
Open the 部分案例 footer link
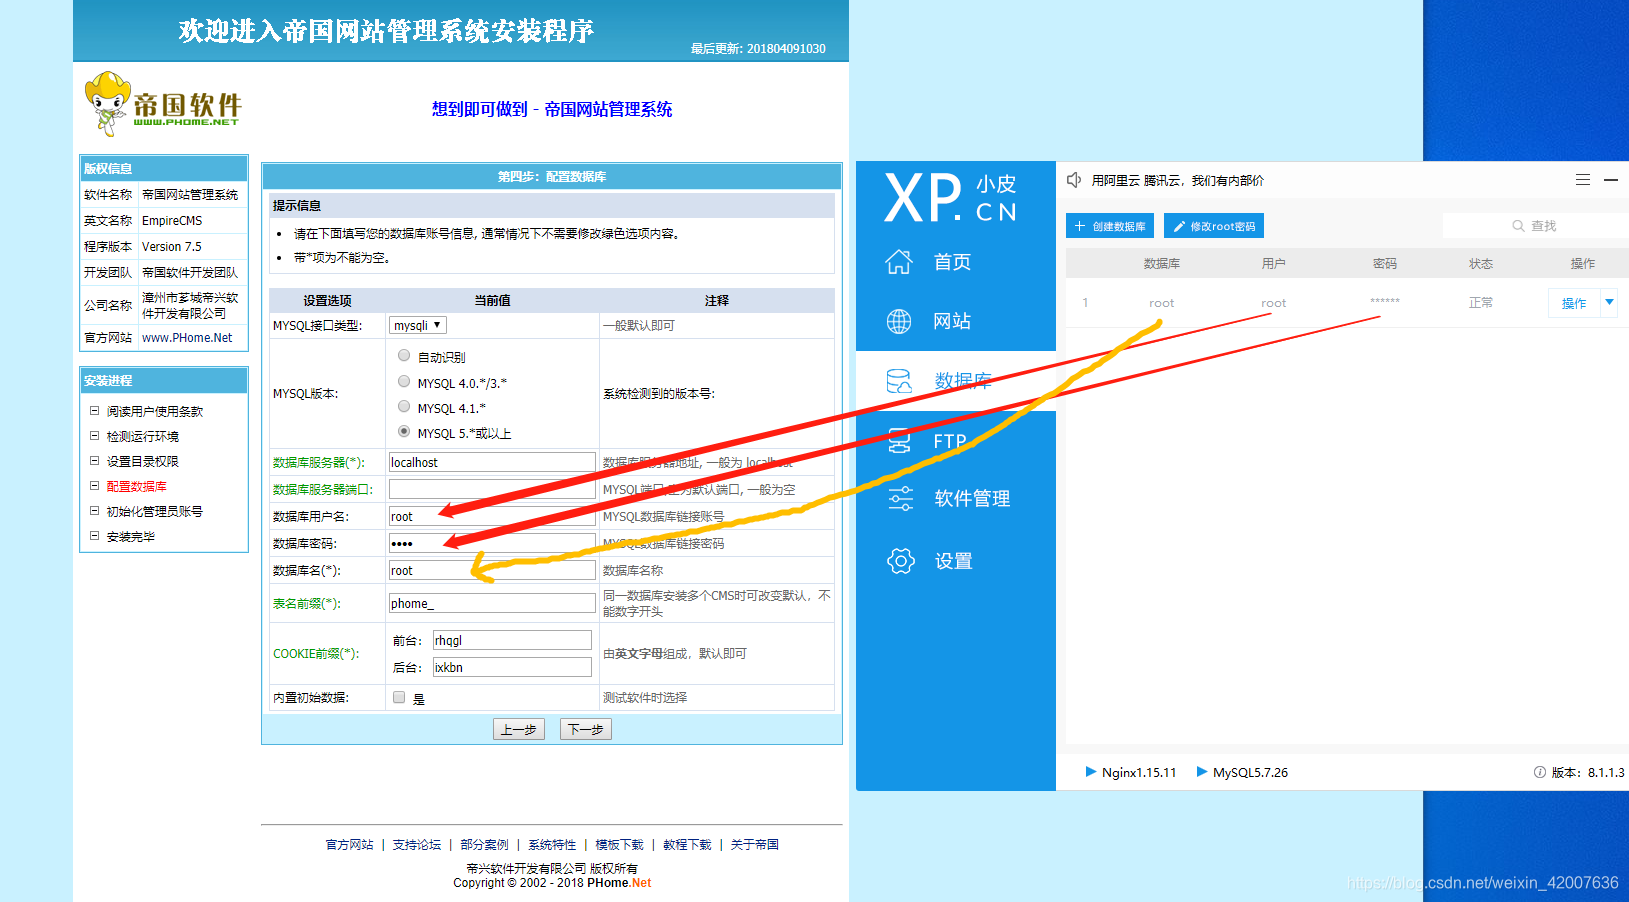[484, 845]
